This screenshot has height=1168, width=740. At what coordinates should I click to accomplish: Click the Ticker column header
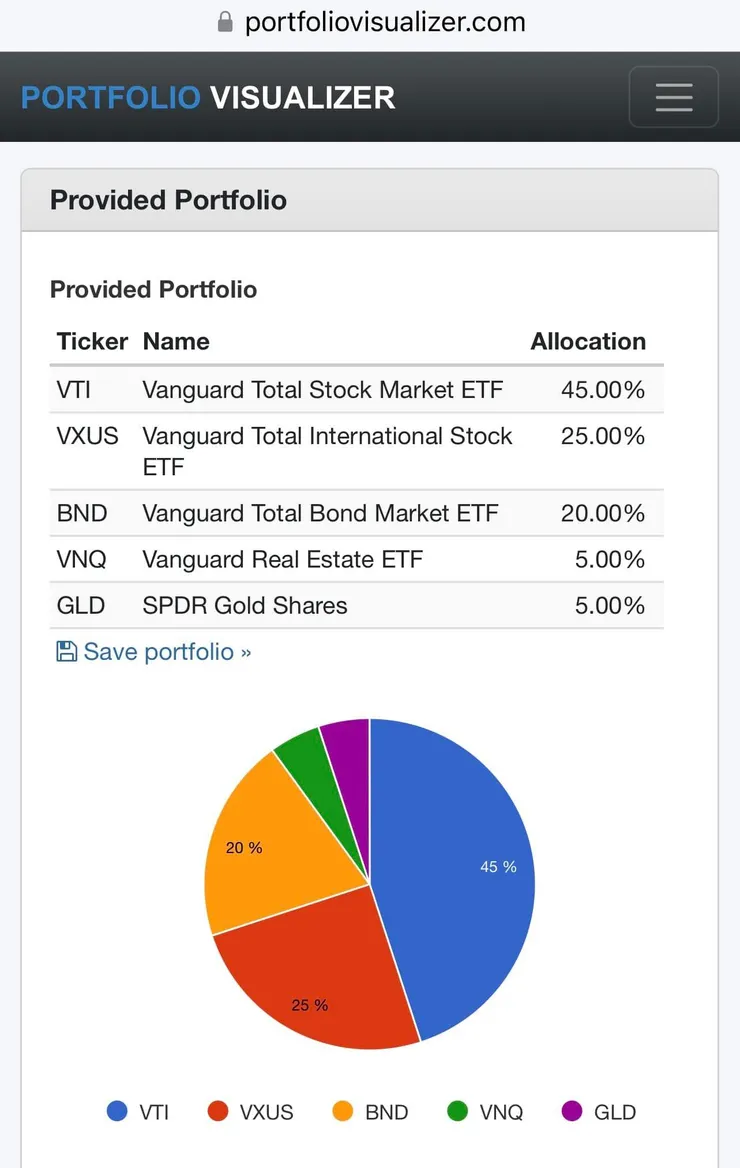pyautogui.click(x=92, y=341)
